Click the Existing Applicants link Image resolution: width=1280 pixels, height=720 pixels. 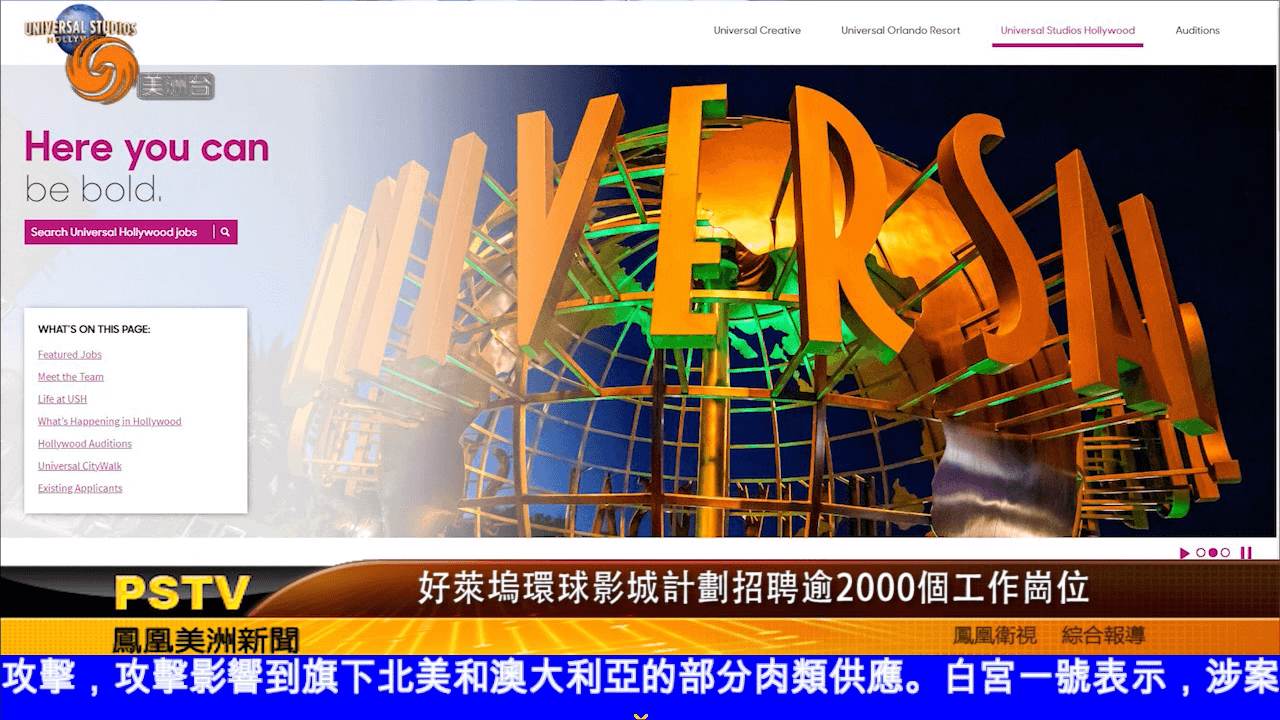pos(80,489)
